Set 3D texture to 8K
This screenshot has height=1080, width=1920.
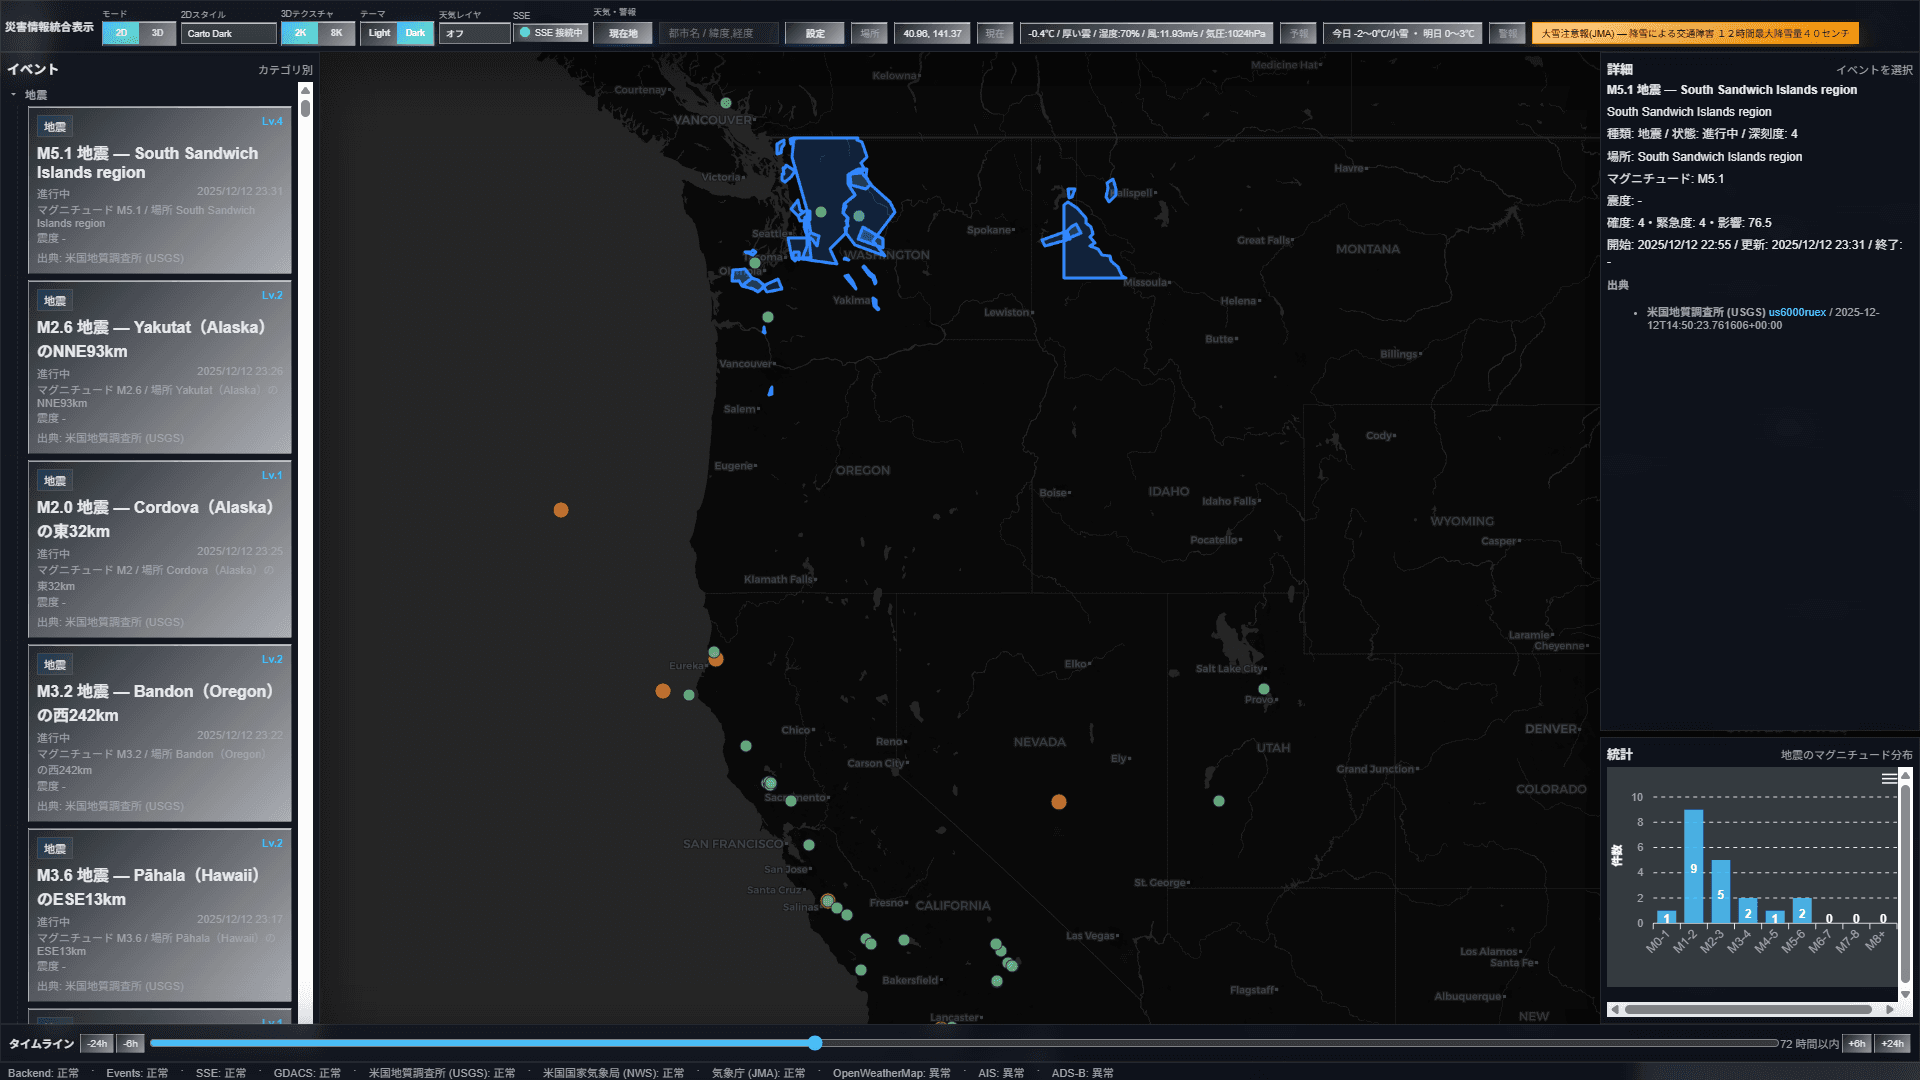tap(337, 33)
